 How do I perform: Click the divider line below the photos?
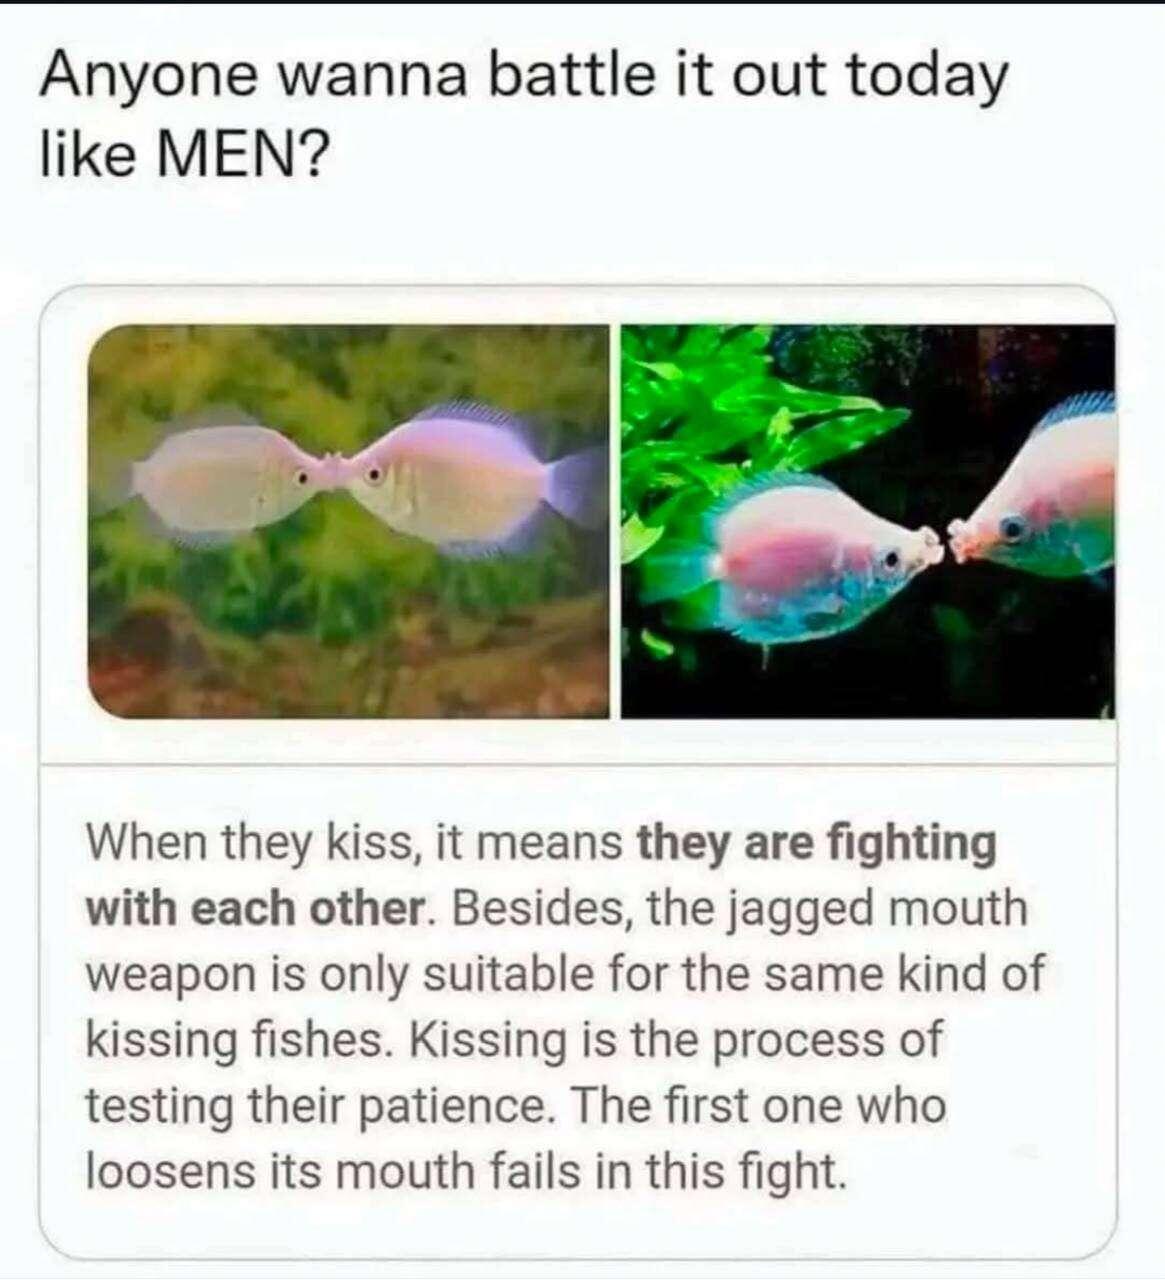click(x=578, y=766)
